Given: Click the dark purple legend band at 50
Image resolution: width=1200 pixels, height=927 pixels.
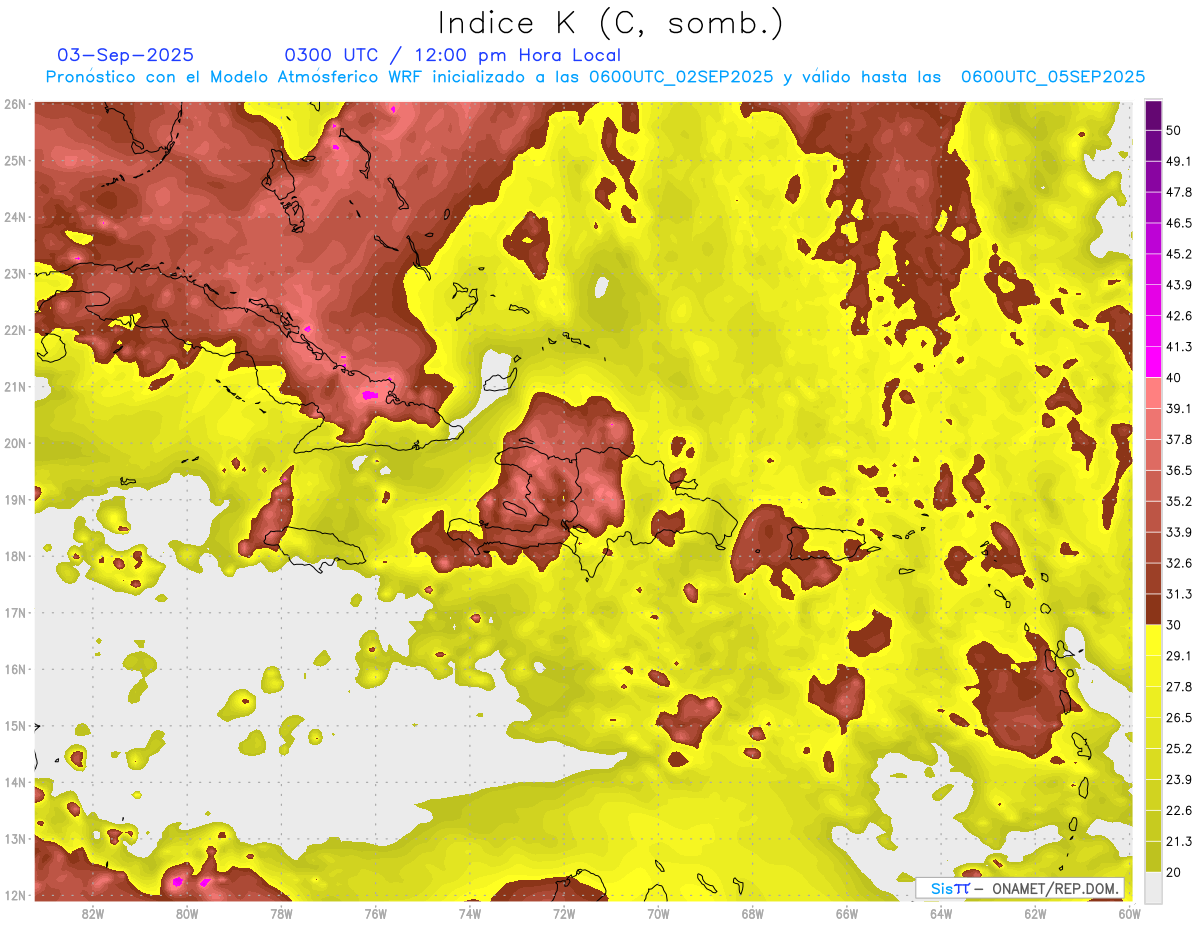Looking at the screenshot, I should [1153, 115].
